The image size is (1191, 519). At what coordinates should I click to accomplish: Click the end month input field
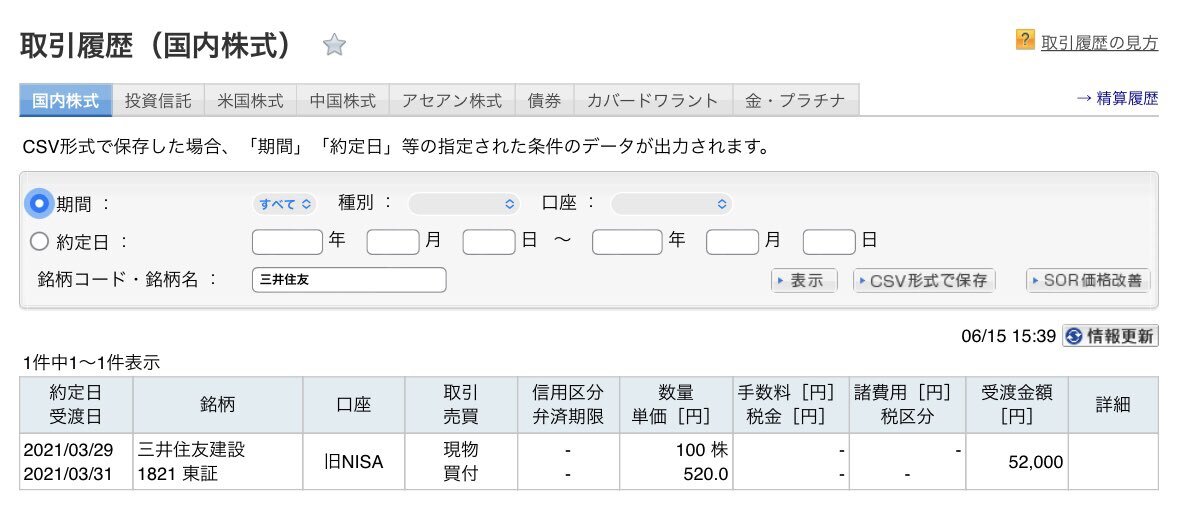[732, 242]
